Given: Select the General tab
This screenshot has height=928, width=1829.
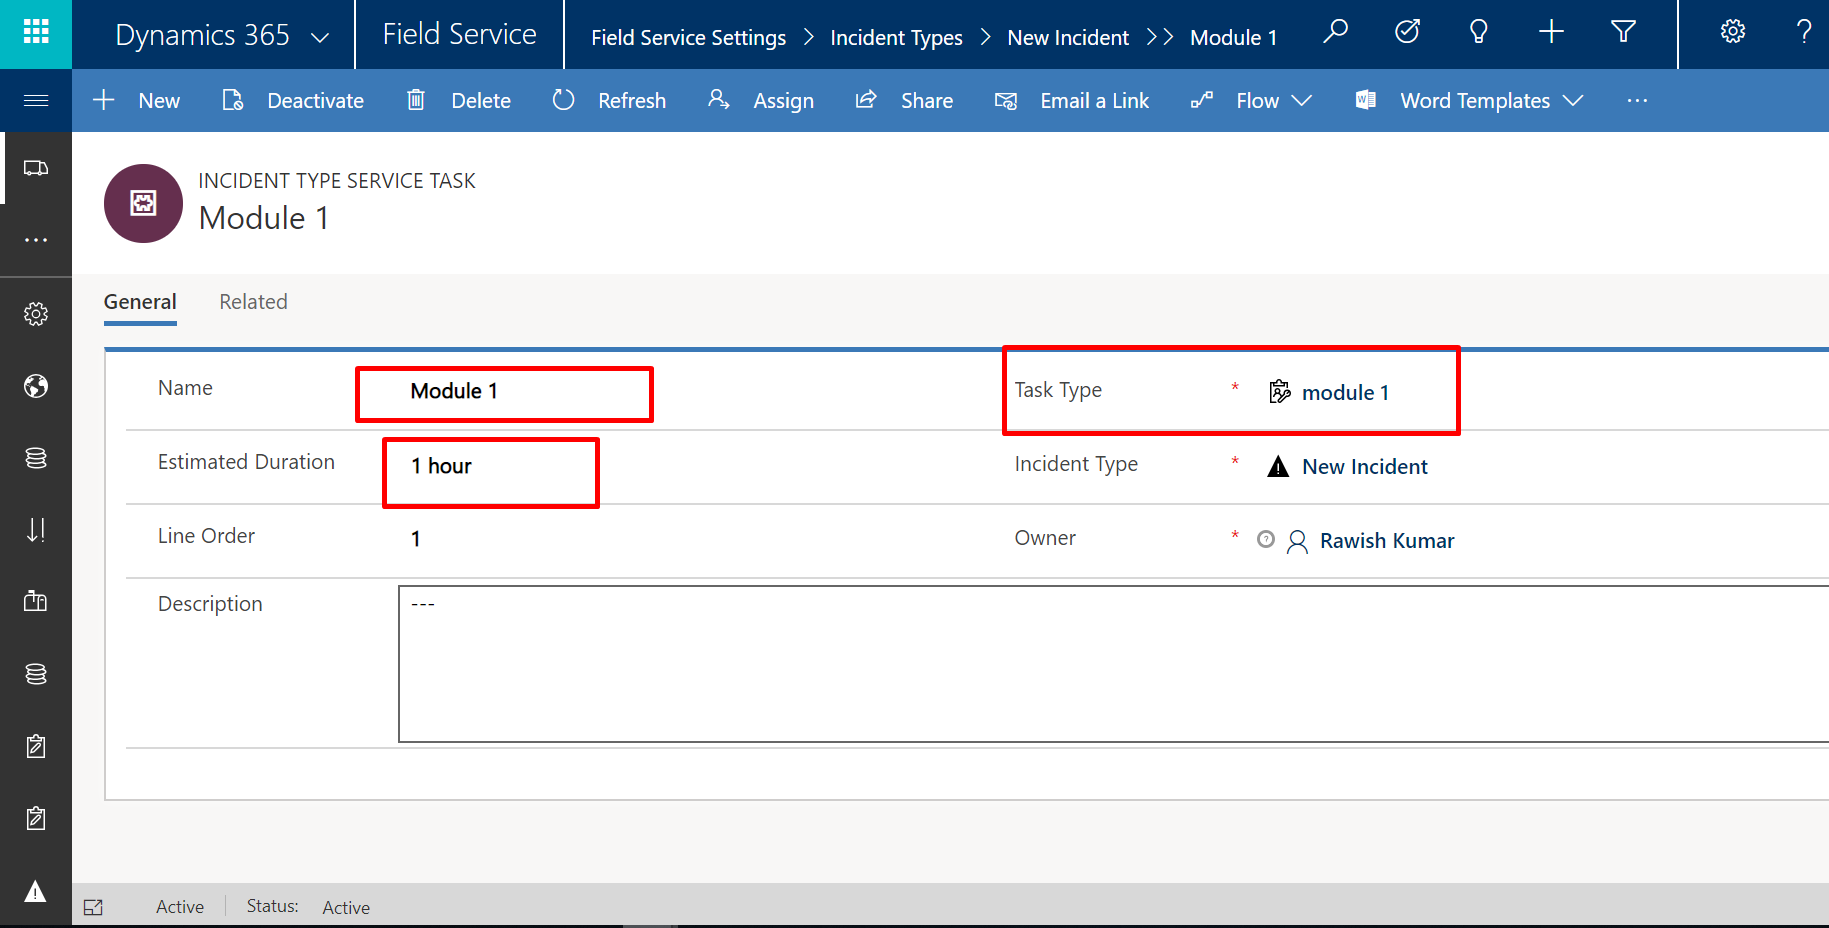Looking at the screenshot, I should 140,302.
